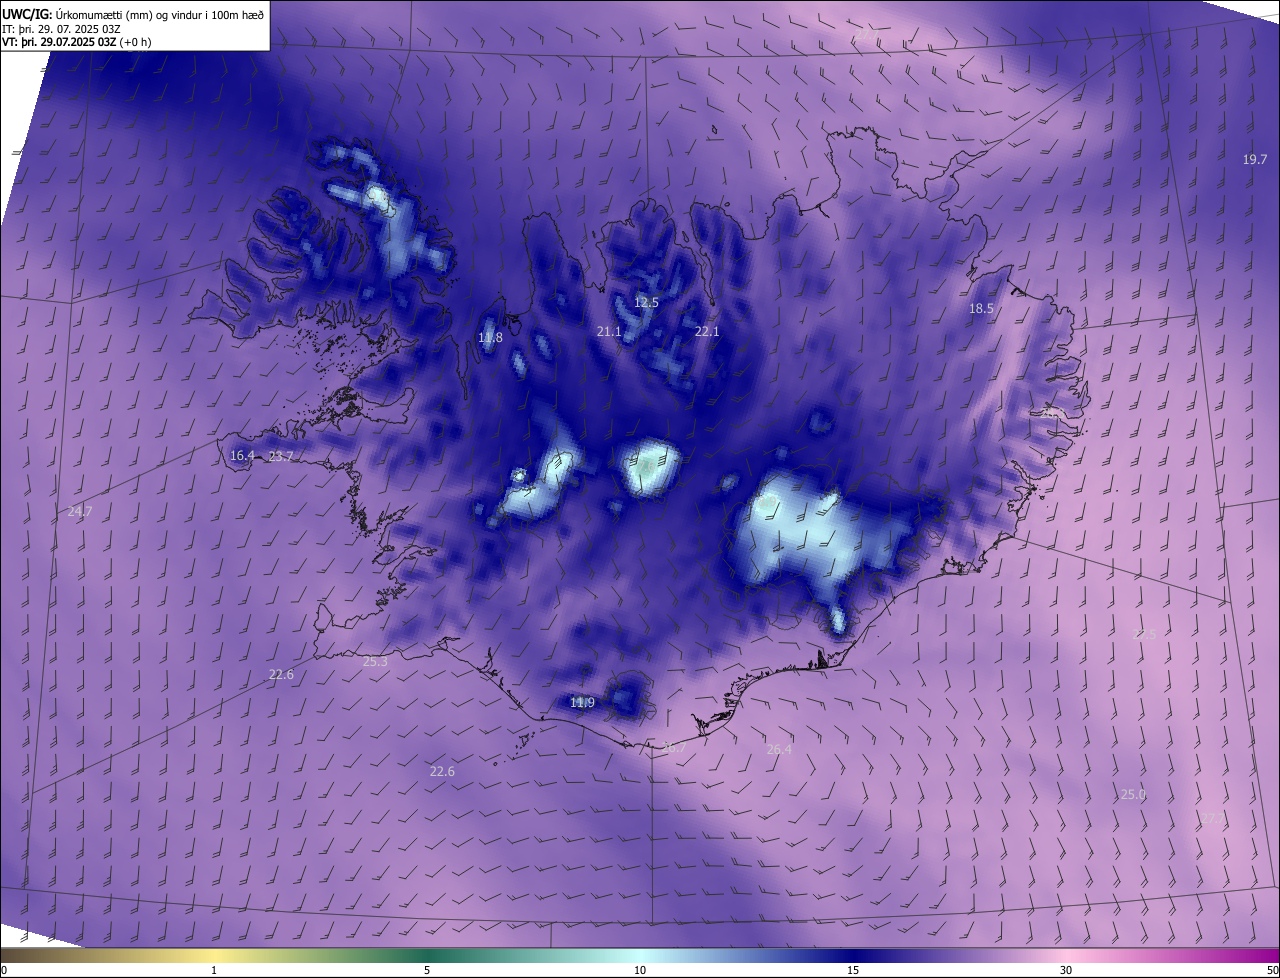Image resolution: width=1280 pixels, height=978 pixels.
Task: Click the 12.5 value in northern Iceland
Action: pyautogui.click(x=647, y=302)
